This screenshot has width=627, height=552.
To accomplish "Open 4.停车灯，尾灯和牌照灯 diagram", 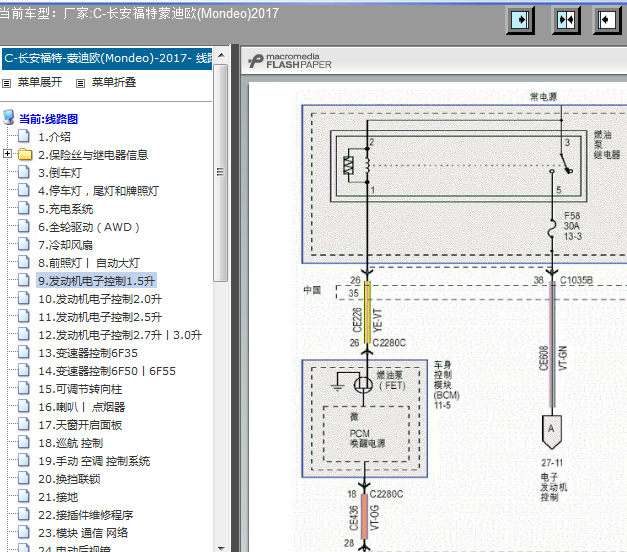I will tap(98, 191).
